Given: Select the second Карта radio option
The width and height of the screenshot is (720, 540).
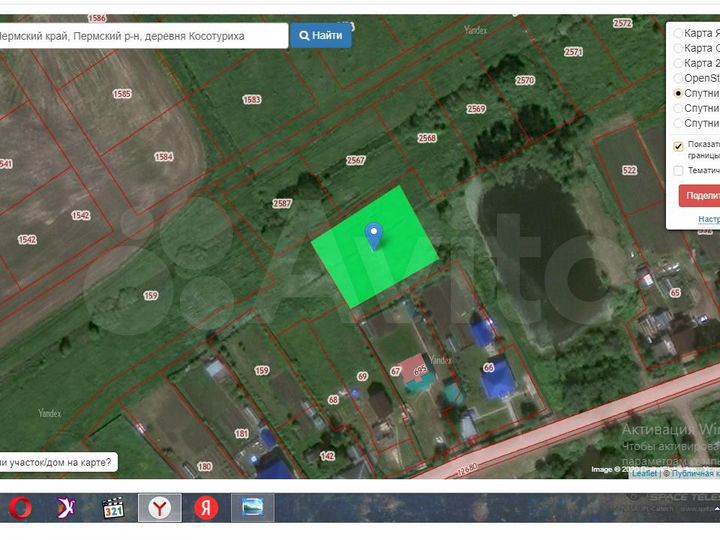Looking at the screenshot, I should coord(678,48).
